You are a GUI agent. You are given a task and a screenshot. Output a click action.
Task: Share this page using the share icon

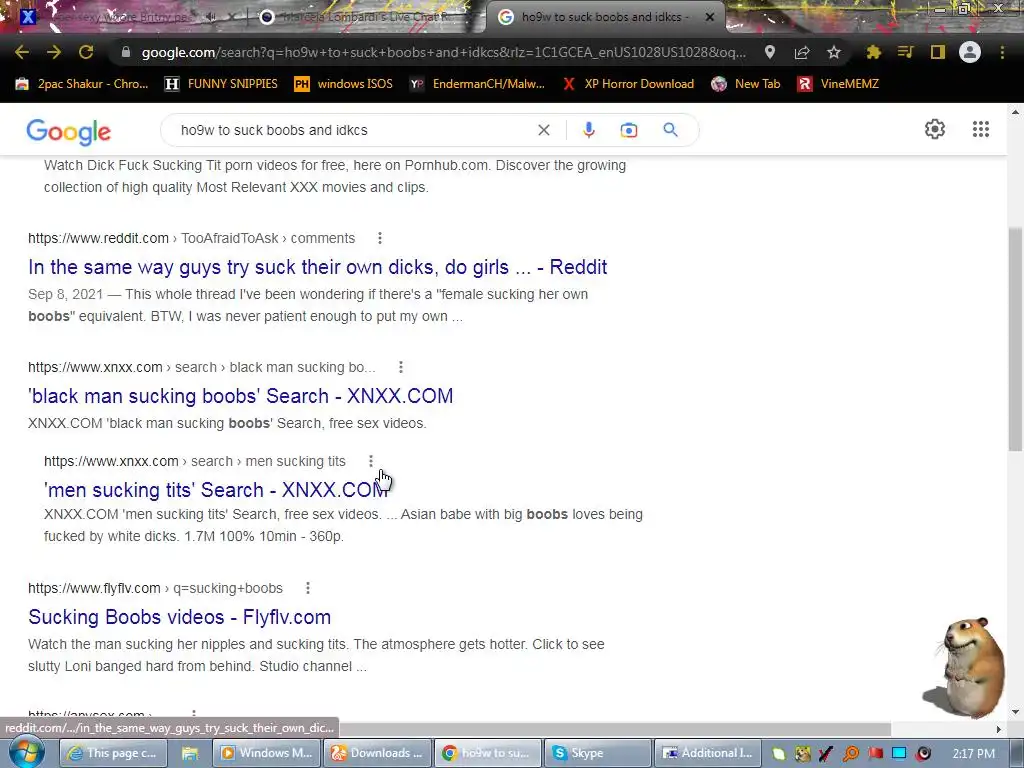tap(802, 52)
